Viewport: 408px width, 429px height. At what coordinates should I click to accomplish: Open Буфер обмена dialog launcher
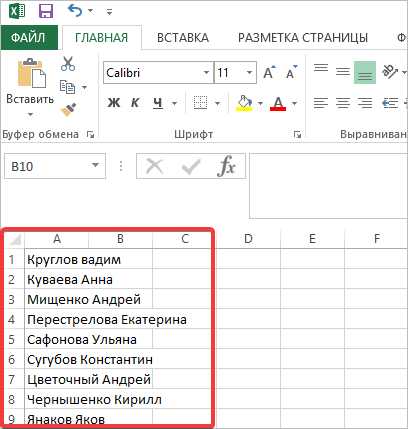(91, 135)
